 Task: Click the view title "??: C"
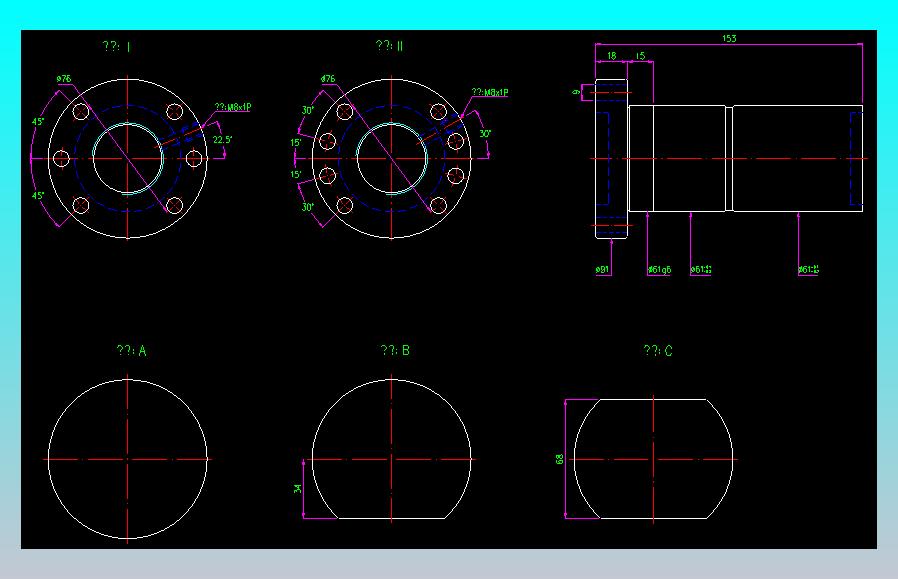coord(658,350)
